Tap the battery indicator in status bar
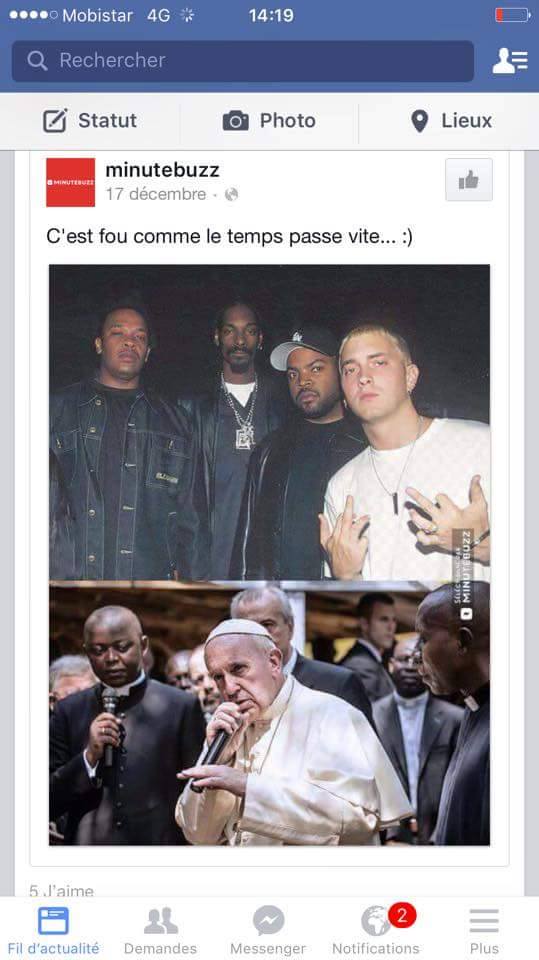Viewport: 539px width, 960px height. [x=513, y=15]
